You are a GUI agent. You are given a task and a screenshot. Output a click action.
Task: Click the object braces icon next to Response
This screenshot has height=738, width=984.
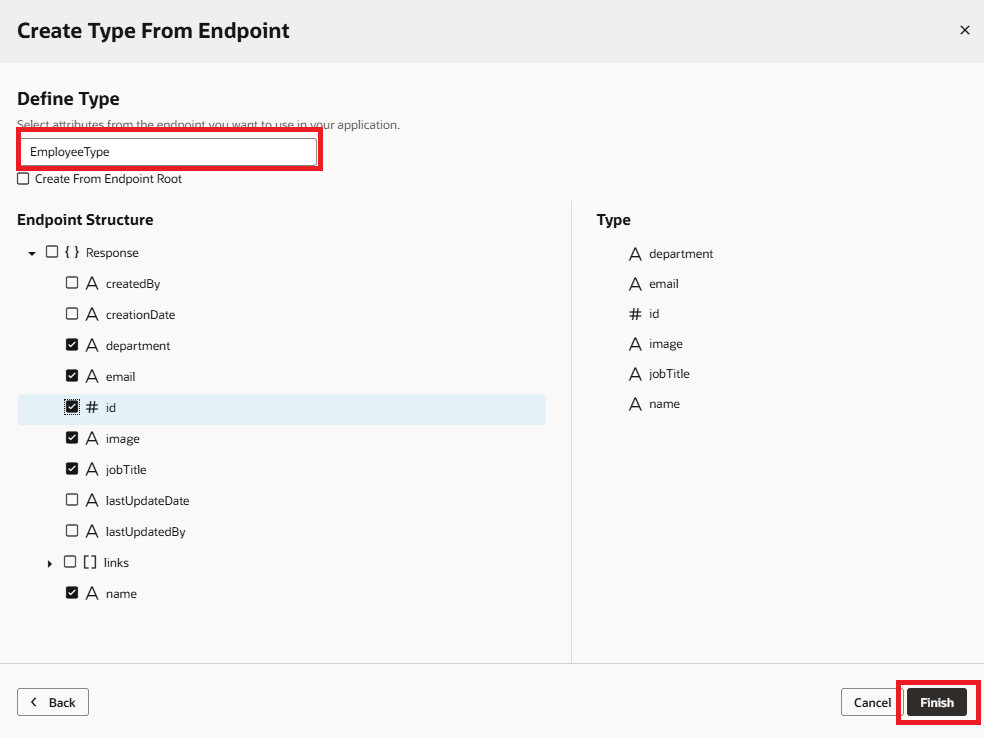click(x=72, y=253)
